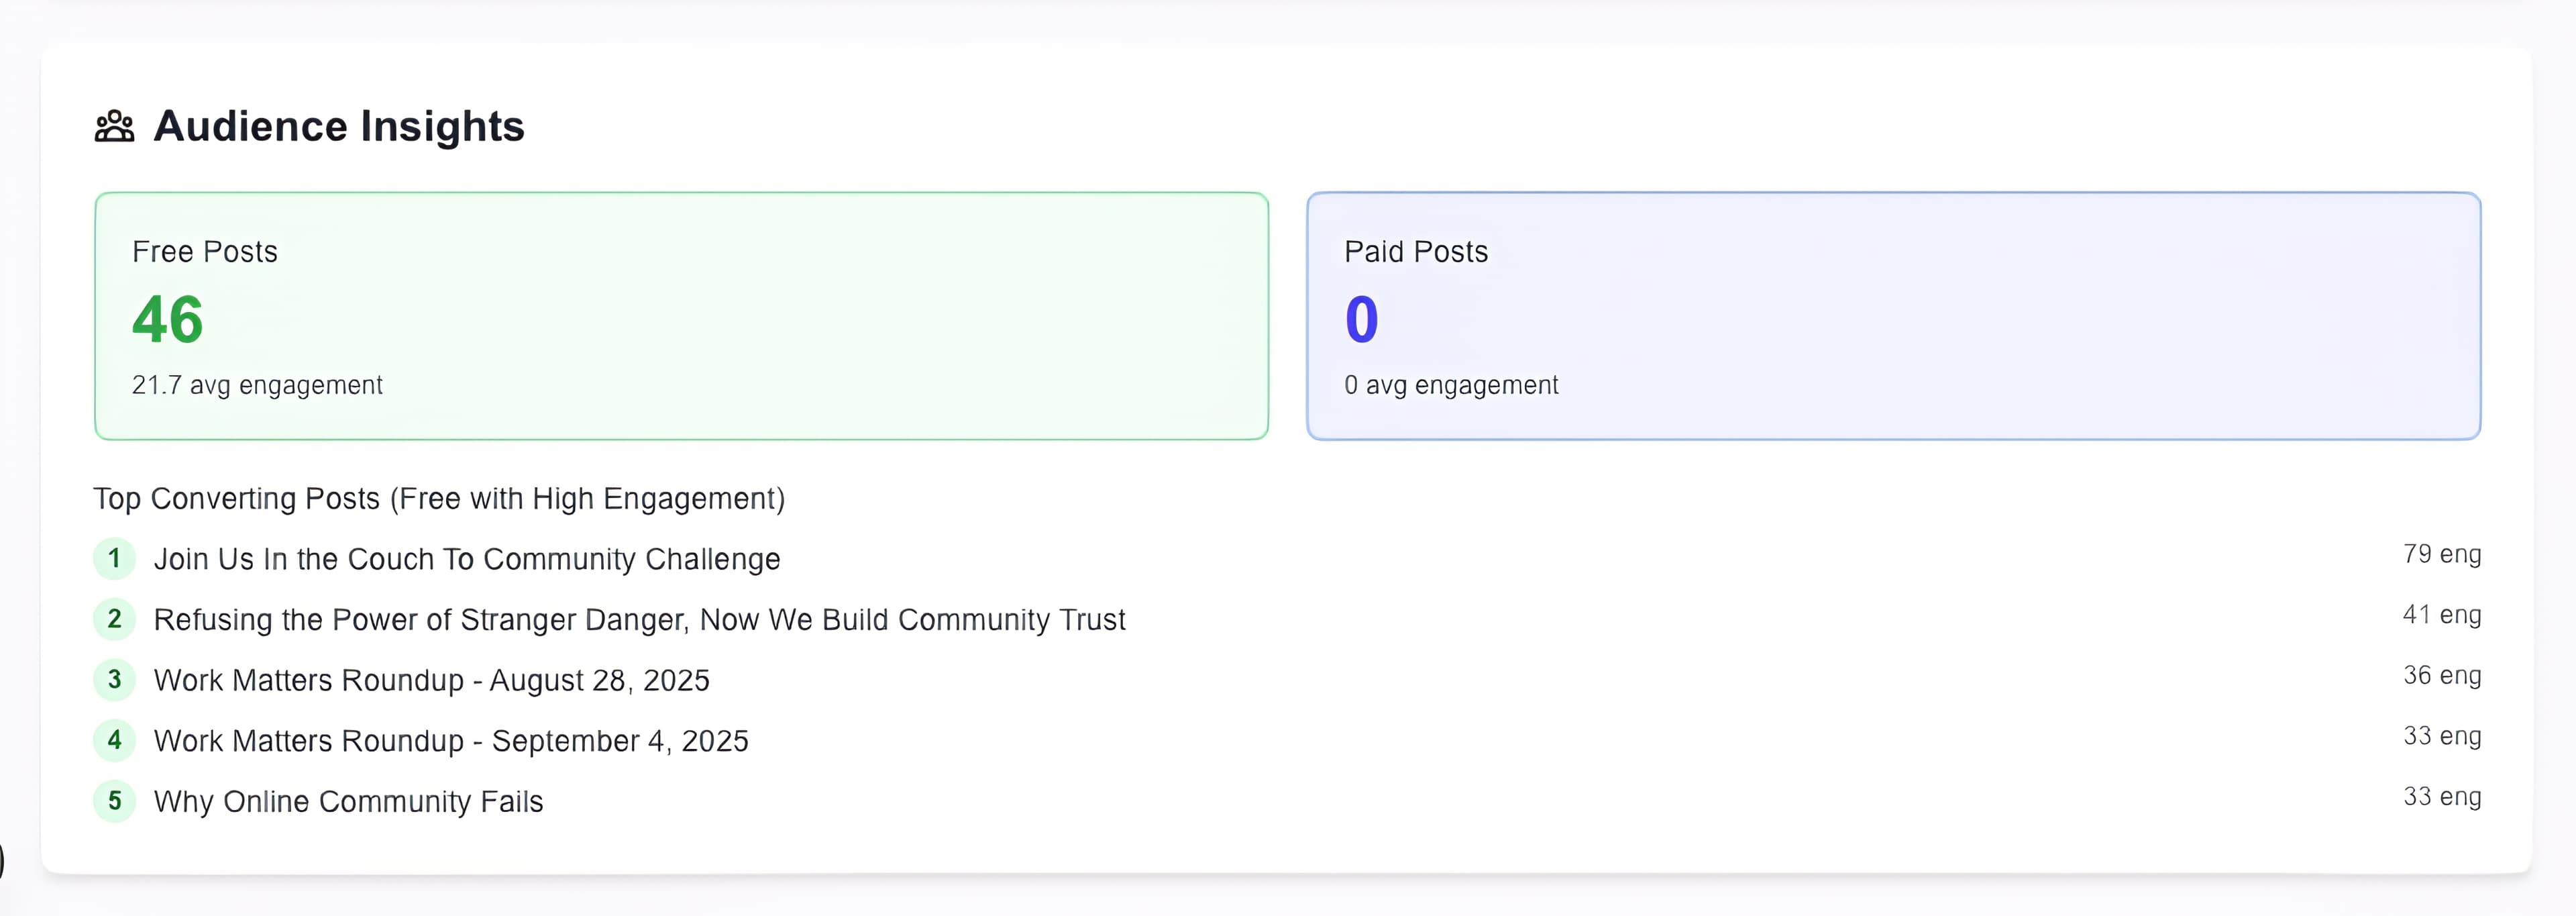Open Join Us In the Couch To Community Challenge
Image resolution: width=2576 pixels, height=916 pixels.
click(466, 559)
